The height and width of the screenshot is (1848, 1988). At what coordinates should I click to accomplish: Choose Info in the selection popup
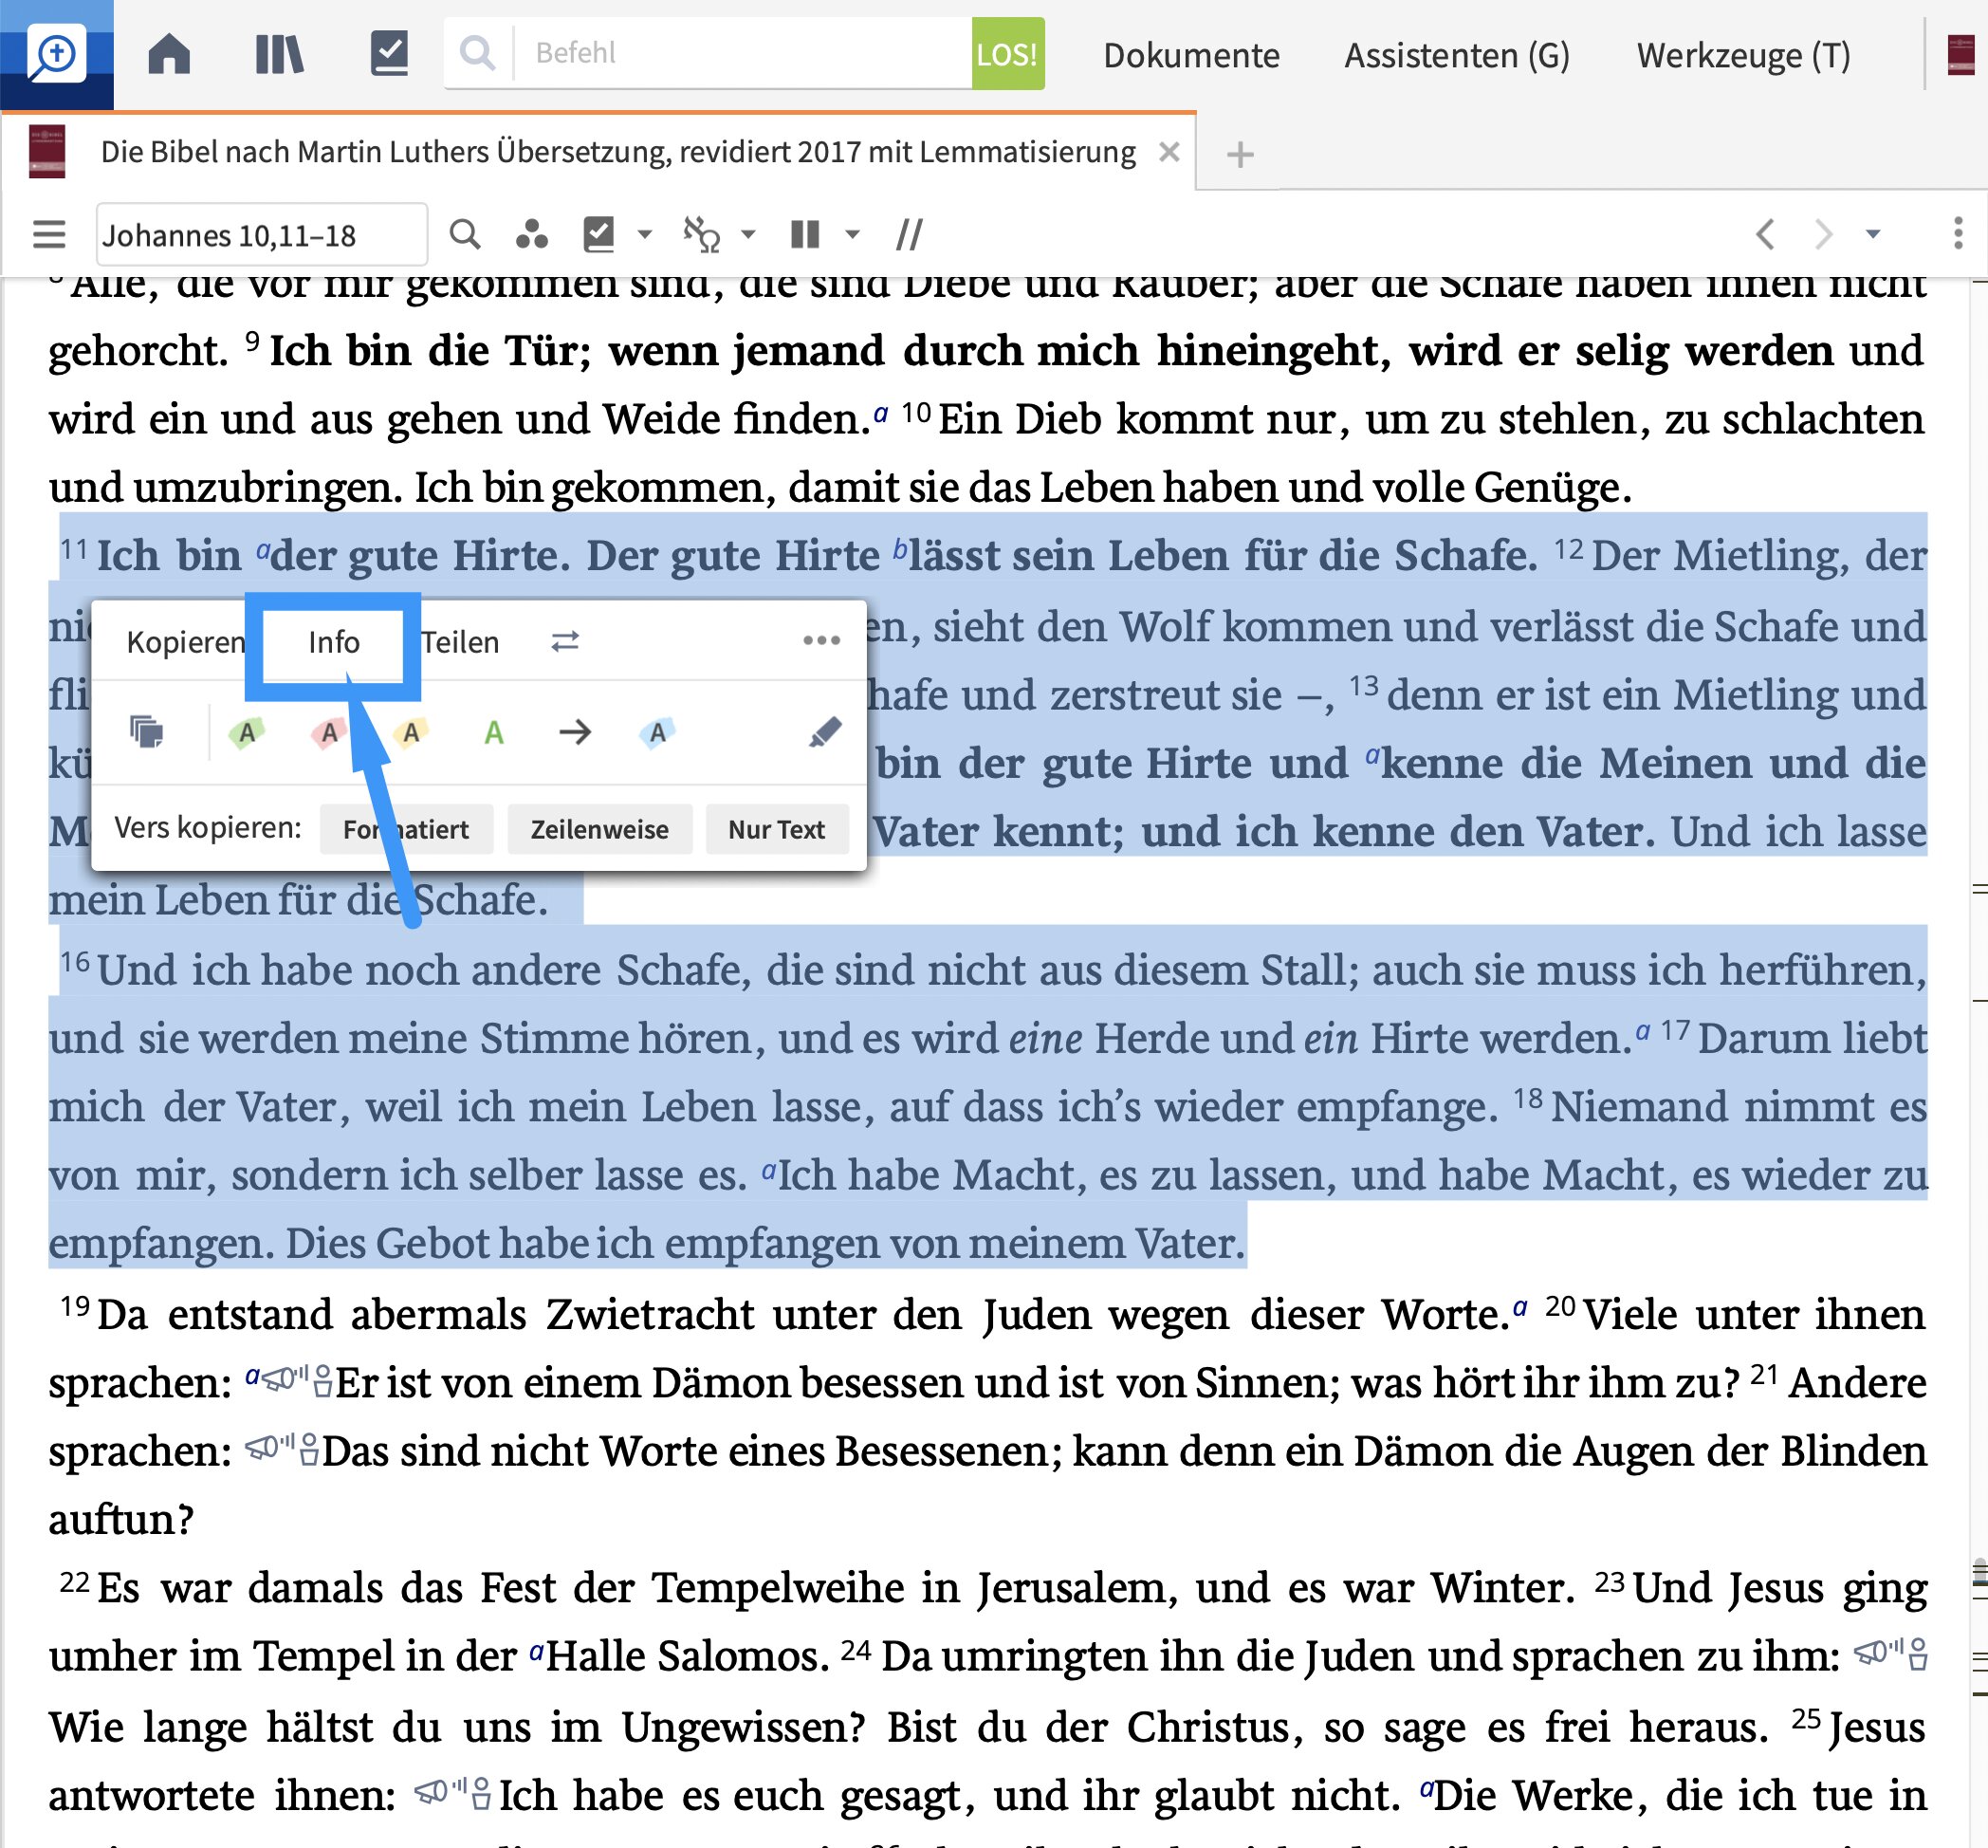point(333,642)
